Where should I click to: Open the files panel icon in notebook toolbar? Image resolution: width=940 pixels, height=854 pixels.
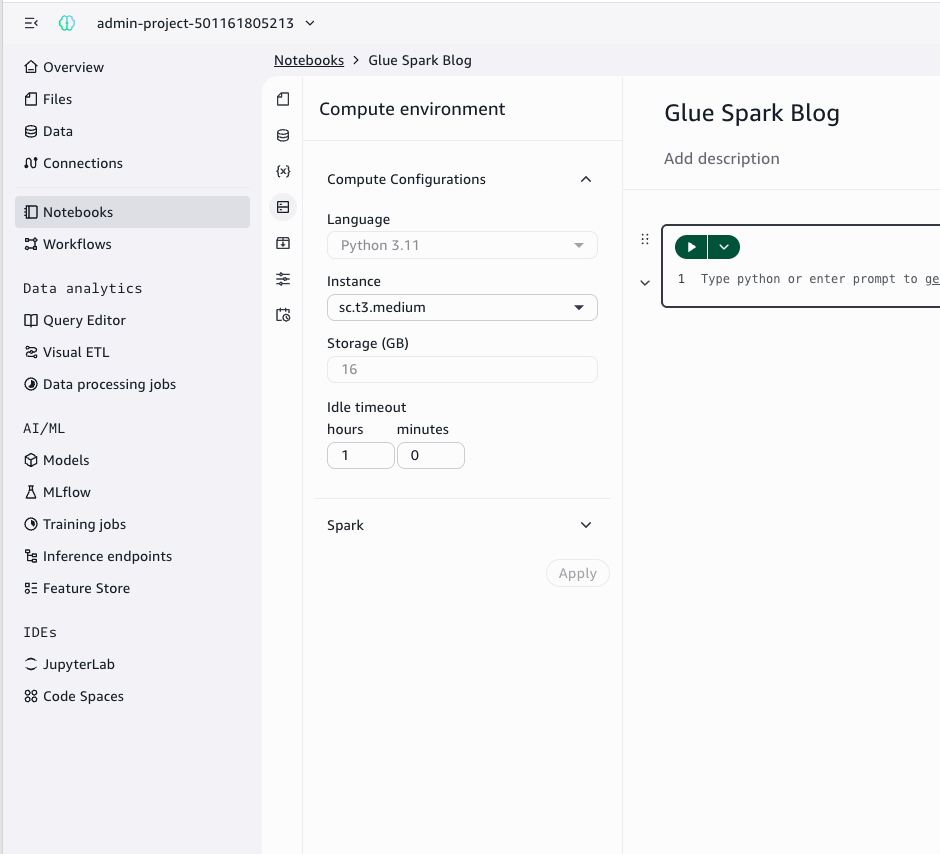(283, 99)
